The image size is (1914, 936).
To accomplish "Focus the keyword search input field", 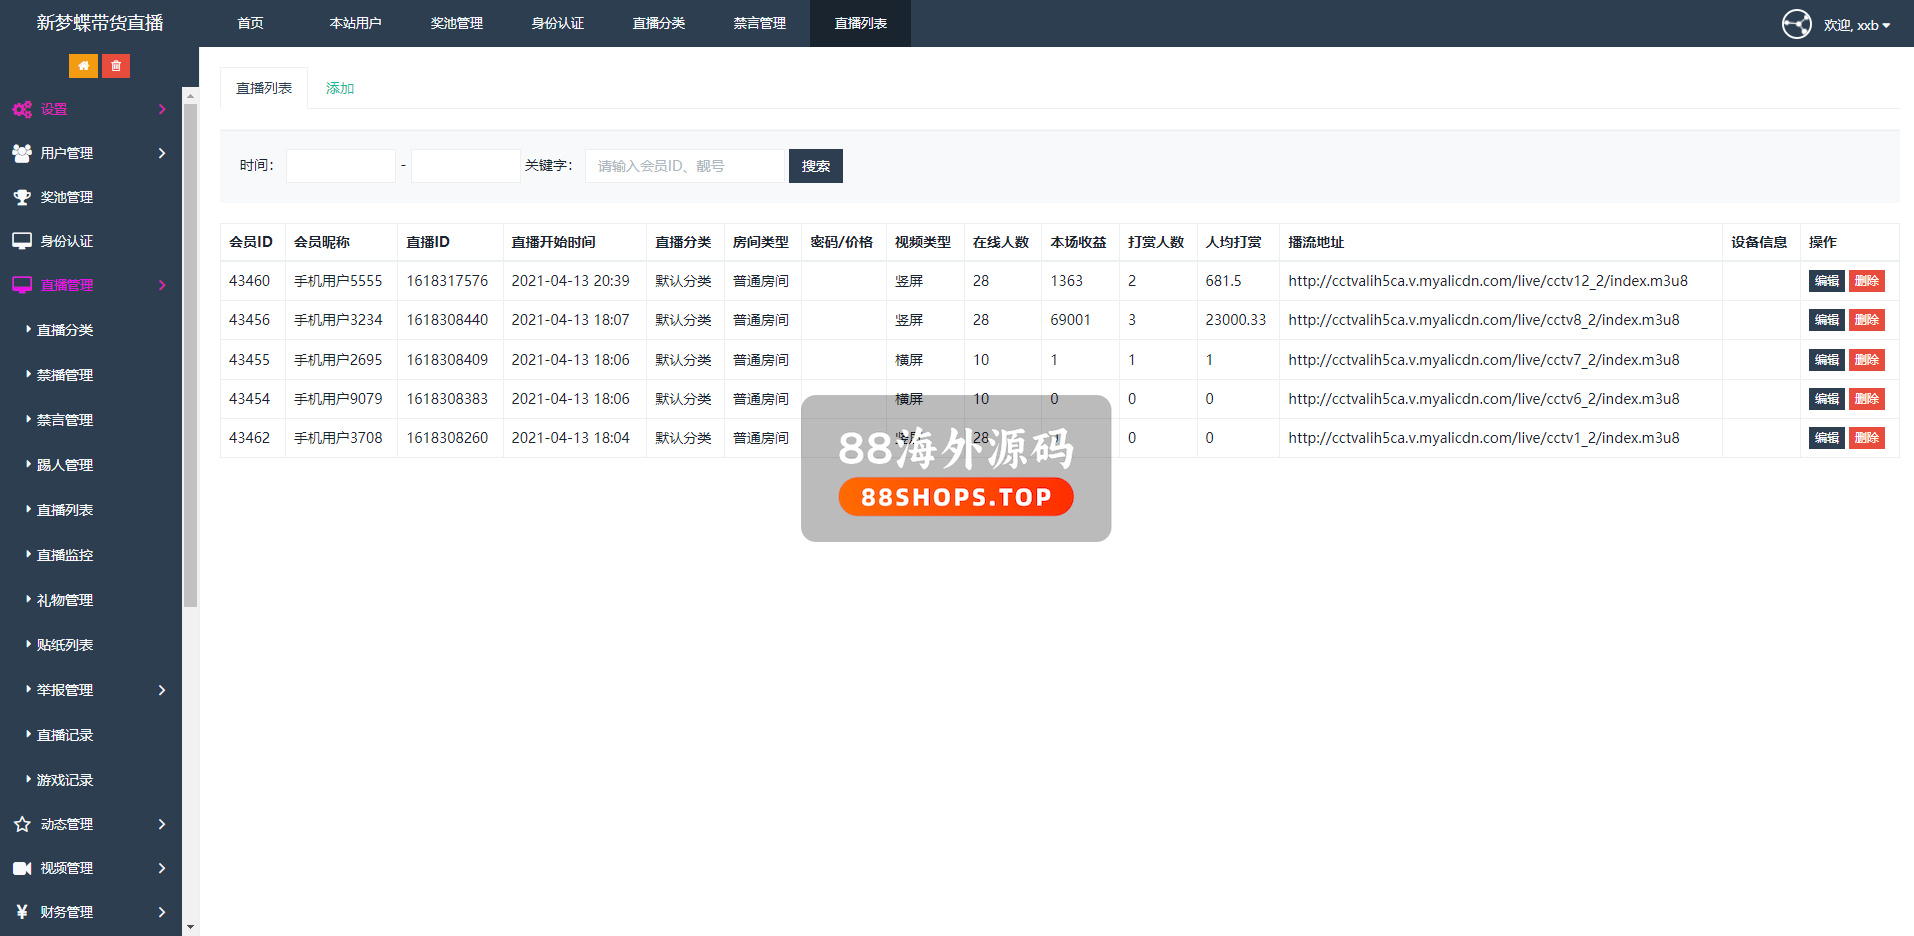I will (685, 166).
